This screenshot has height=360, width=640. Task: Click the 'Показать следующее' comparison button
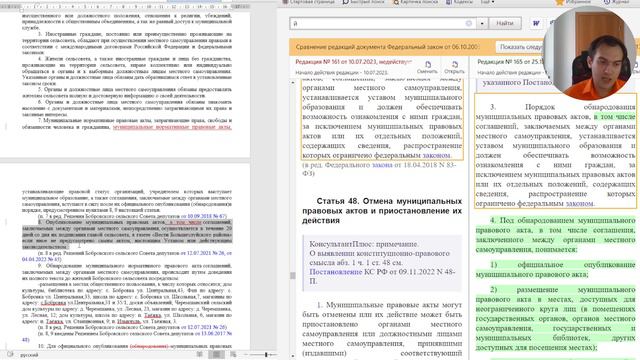pos(520,47)
